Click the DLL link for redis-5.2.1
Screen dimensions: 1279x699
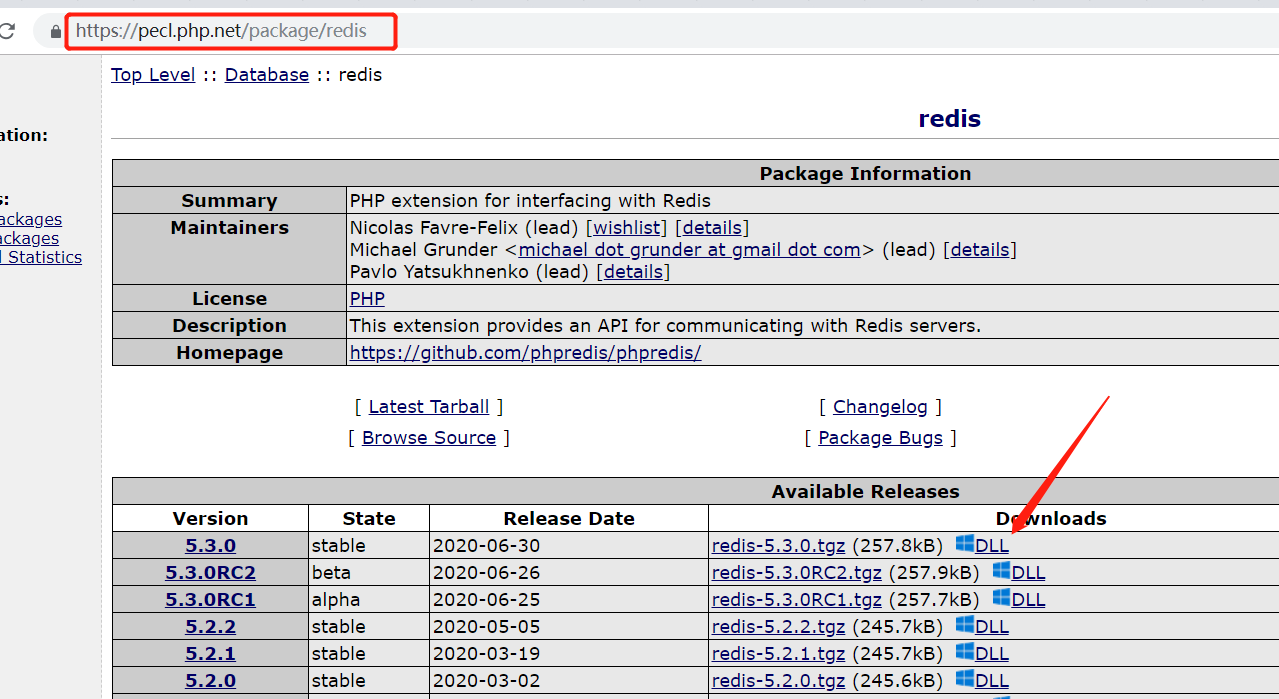[x=992, y=654]
